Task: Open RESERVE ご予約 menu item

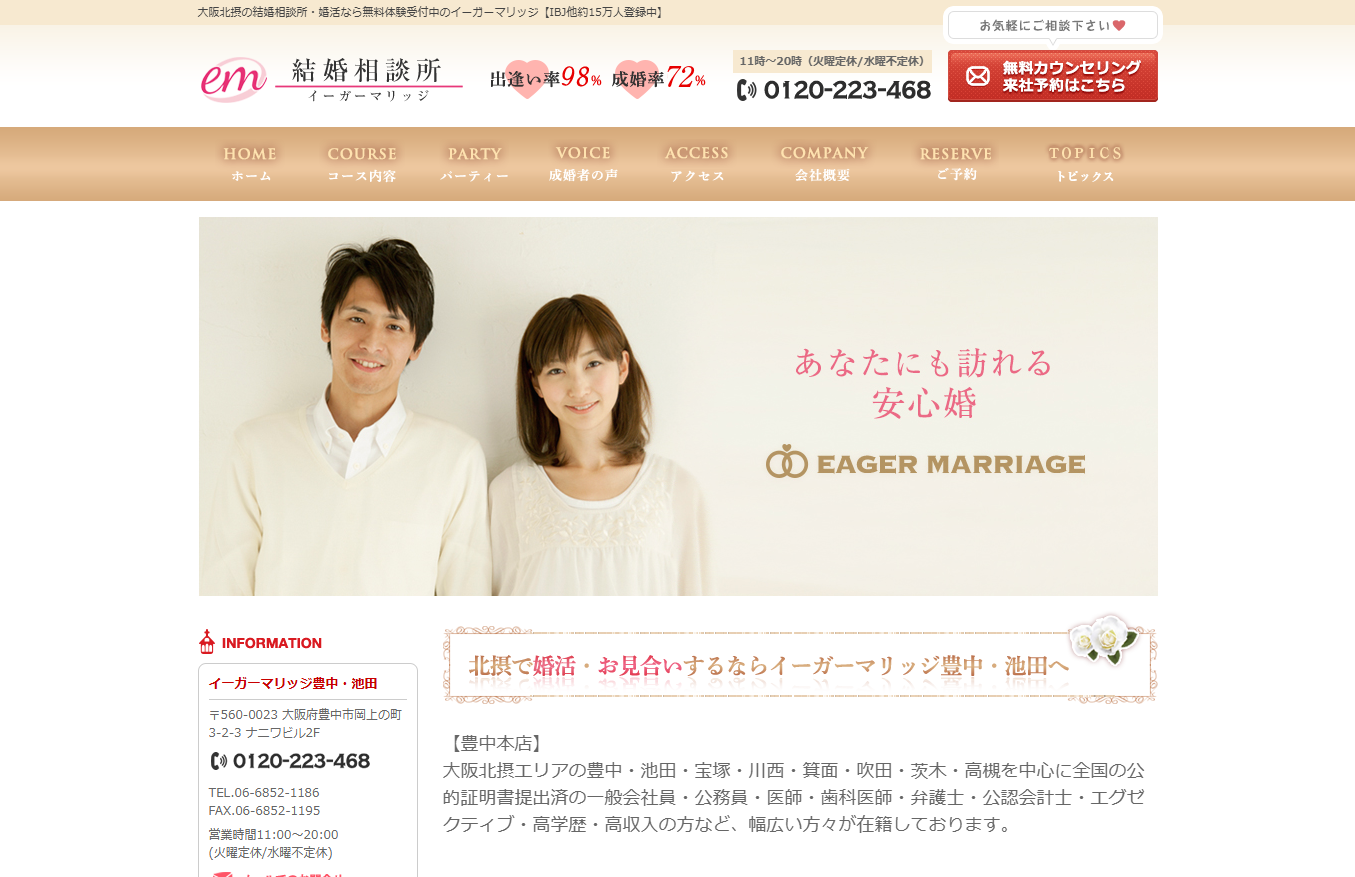Action: click(x=956, y=164)
